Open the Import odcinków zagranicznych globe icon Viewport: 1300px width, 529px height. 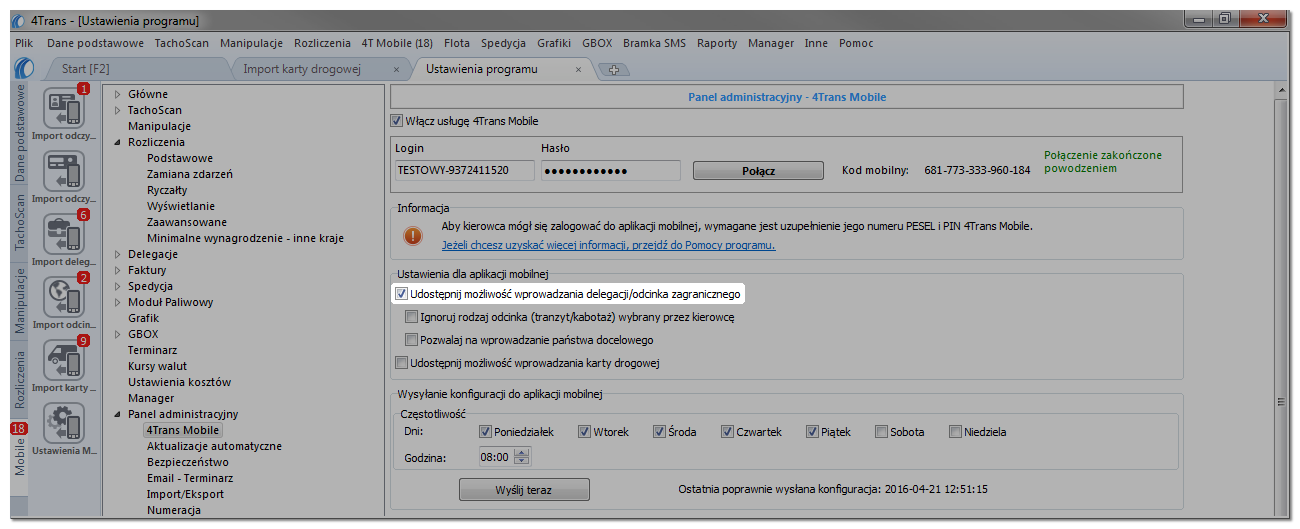[64, 297]
